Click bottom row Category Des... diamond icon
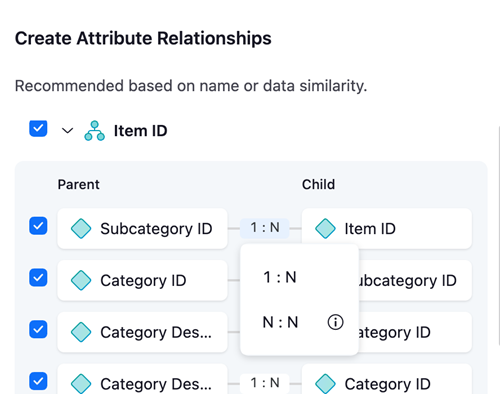 (x=81, y=384)
